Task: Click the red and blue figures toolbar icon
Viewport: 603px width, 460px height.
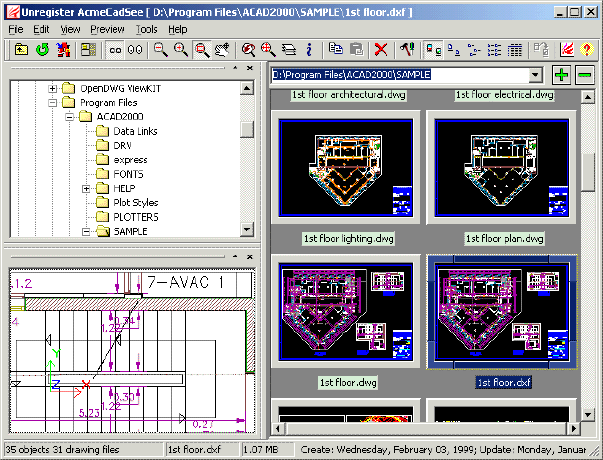Action: pyautogui.click(x=63, y=50)
